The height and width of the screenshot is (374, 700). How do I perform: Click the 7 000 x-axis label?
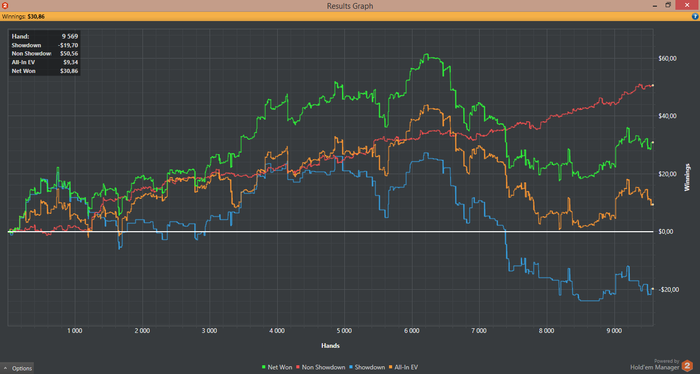tap(479, 331)
